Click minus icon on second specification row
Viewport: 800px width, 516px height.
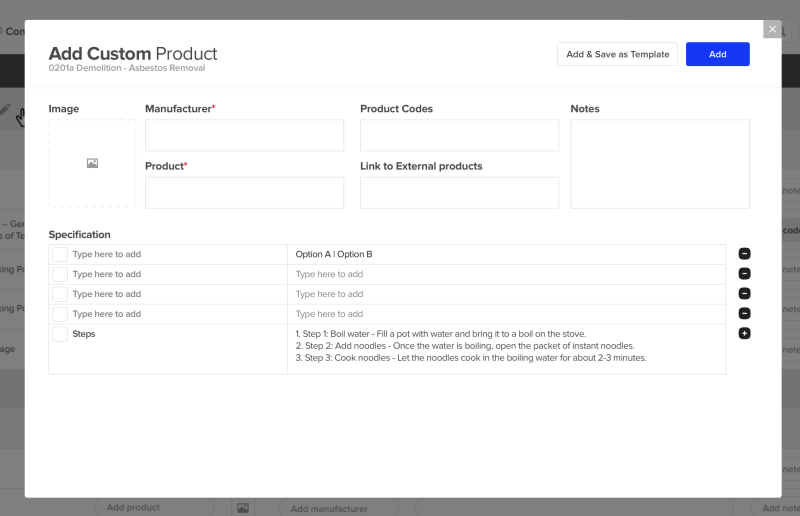(744, 274)
